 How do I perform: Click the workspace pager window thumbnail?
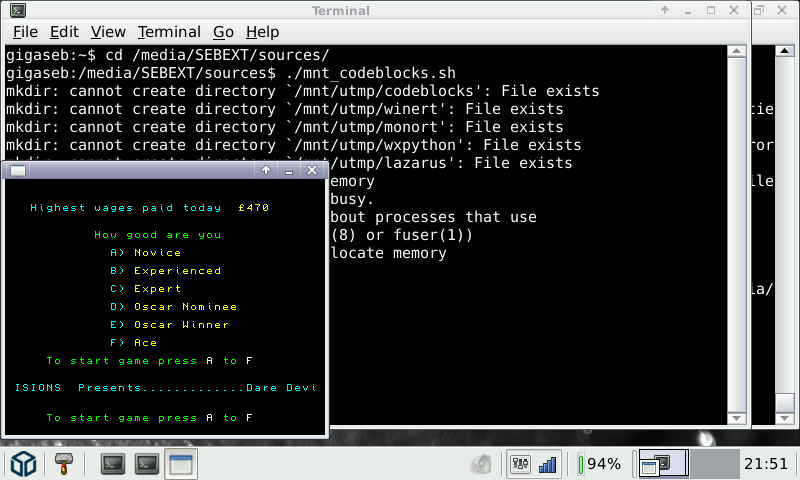click(662, 463)
